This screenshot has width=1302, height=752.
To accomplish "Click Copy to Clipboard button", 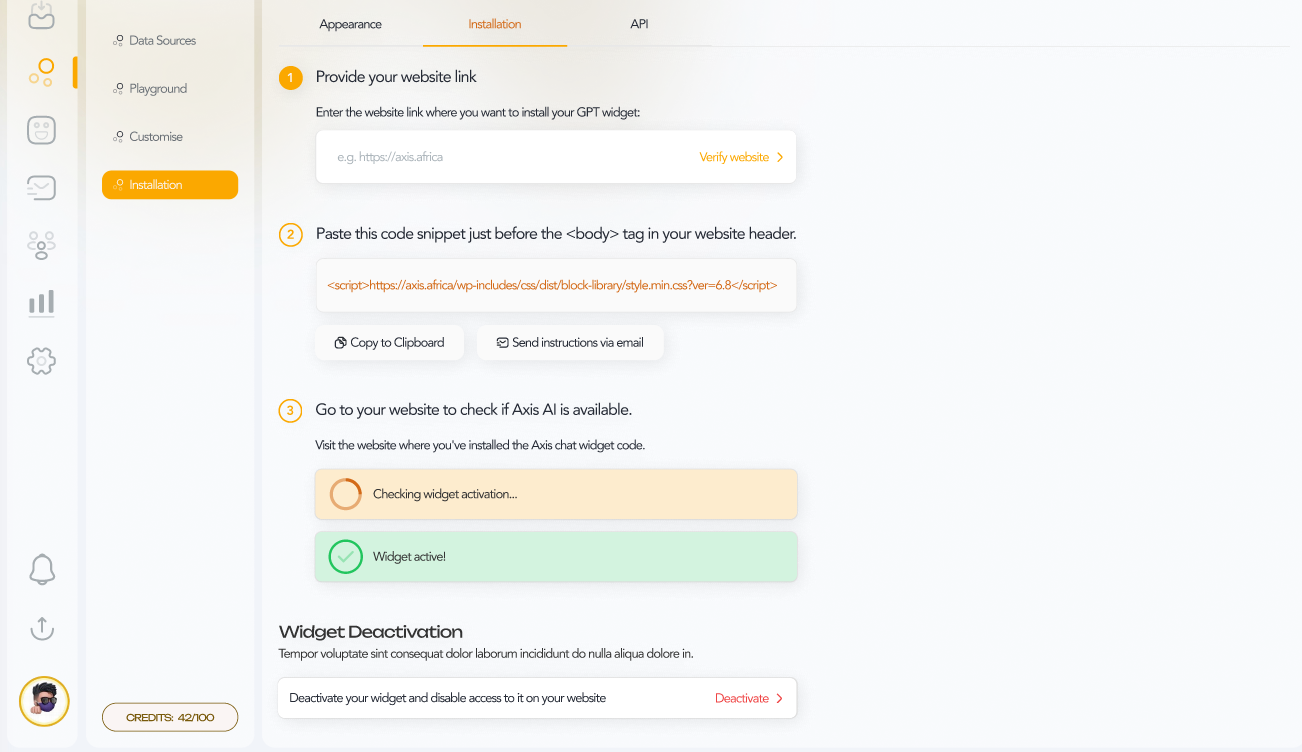I will pyautogui.click(x=389, y=342).
